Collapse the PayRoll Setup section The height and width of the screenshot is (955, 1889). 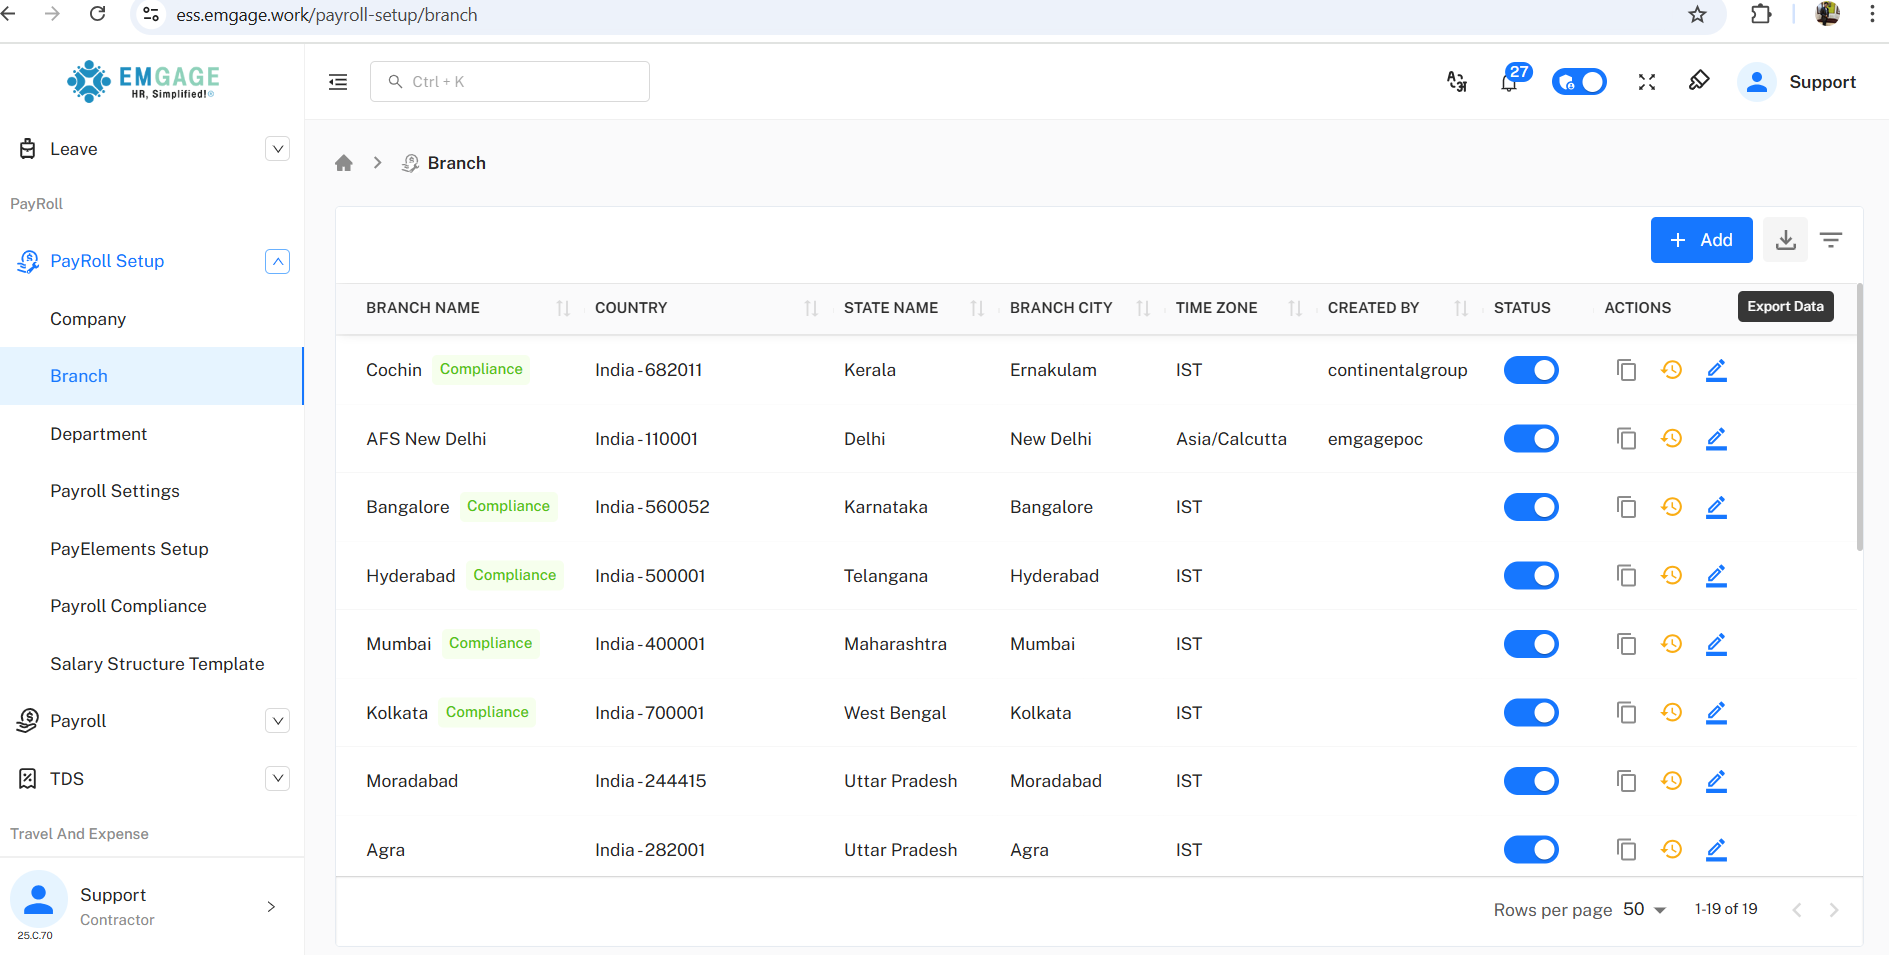(277, 261)
